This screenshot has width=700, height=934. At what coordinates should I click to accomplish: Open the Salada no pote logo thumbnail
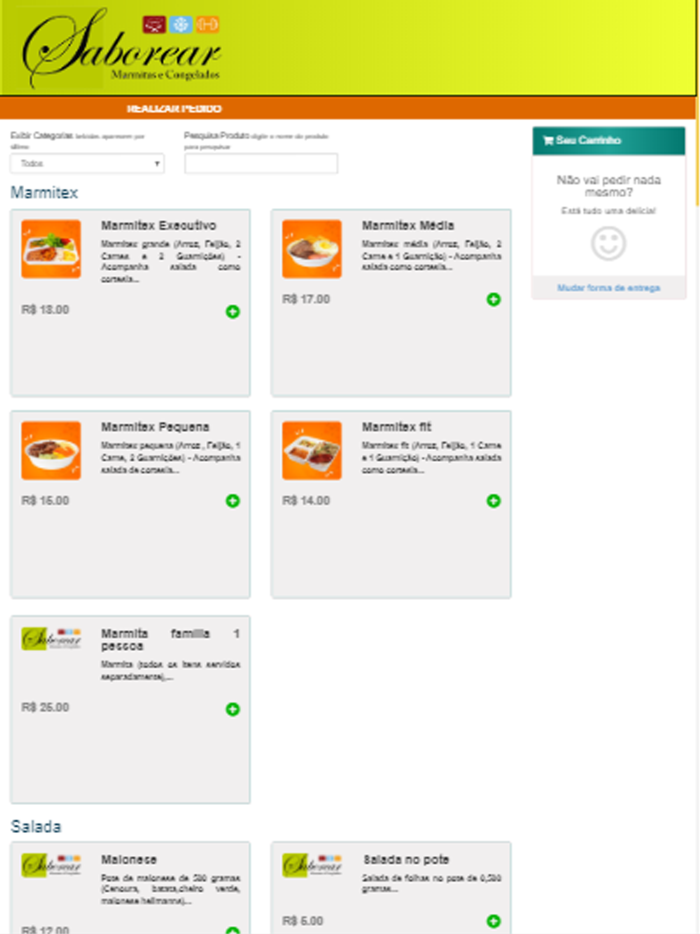click(312, 865)
